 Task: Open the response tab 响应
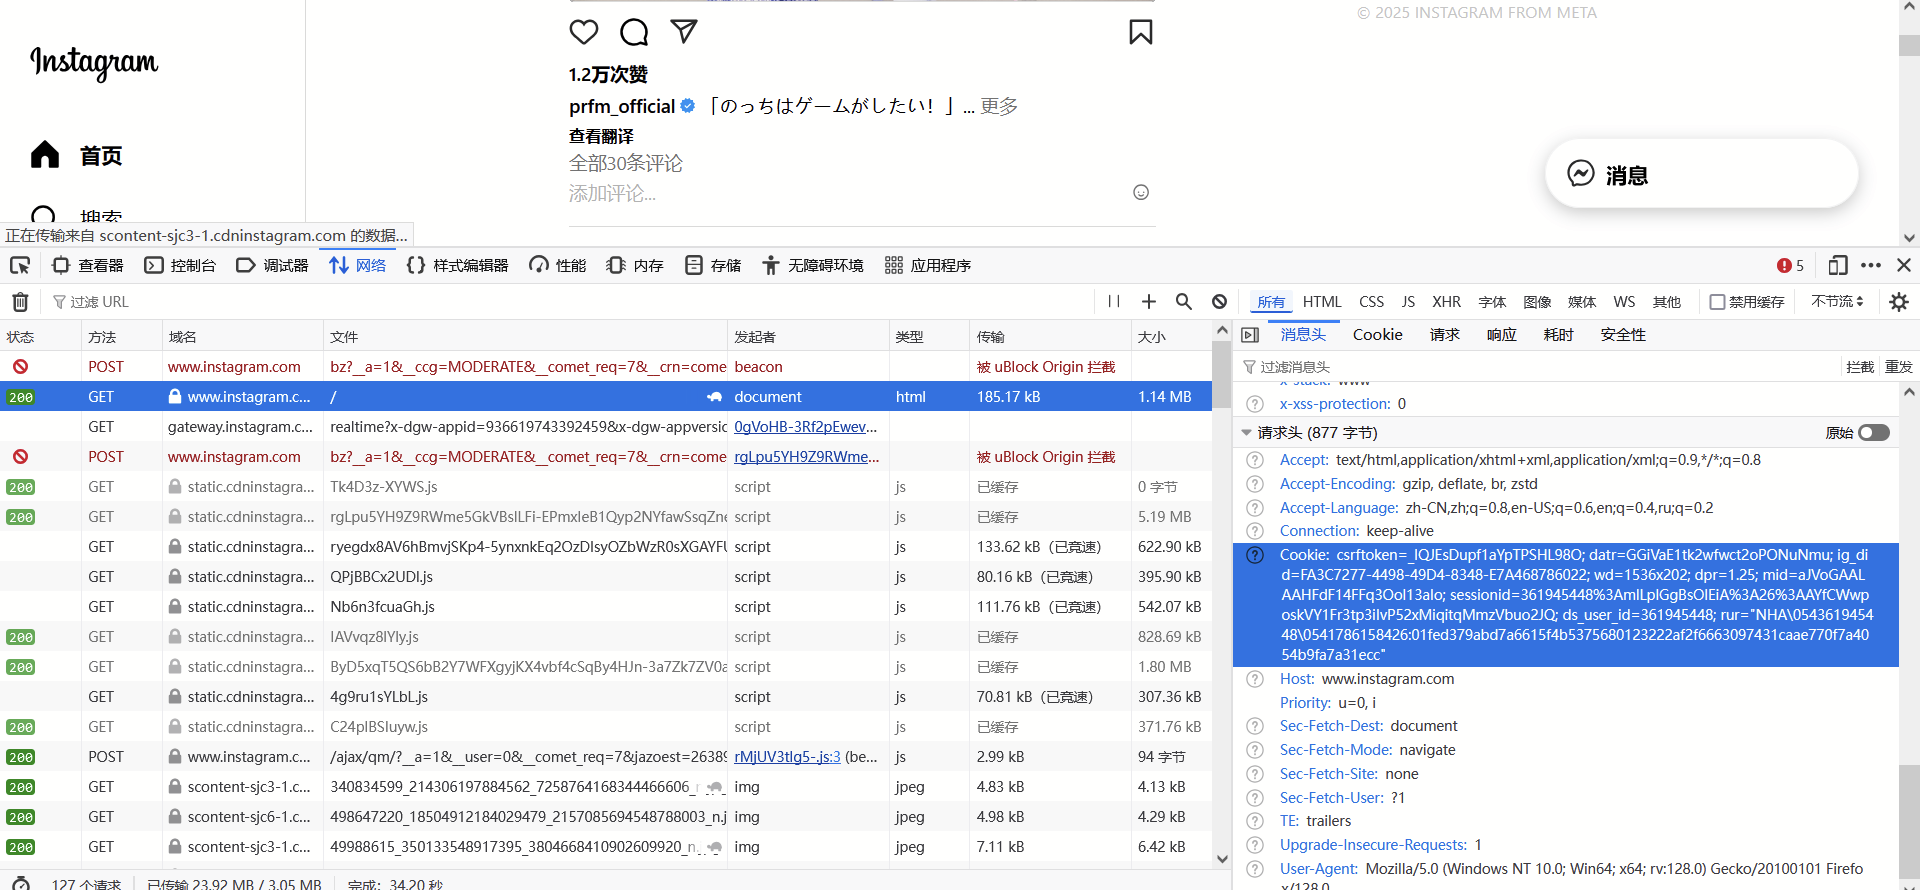(x=1501, y=335)
